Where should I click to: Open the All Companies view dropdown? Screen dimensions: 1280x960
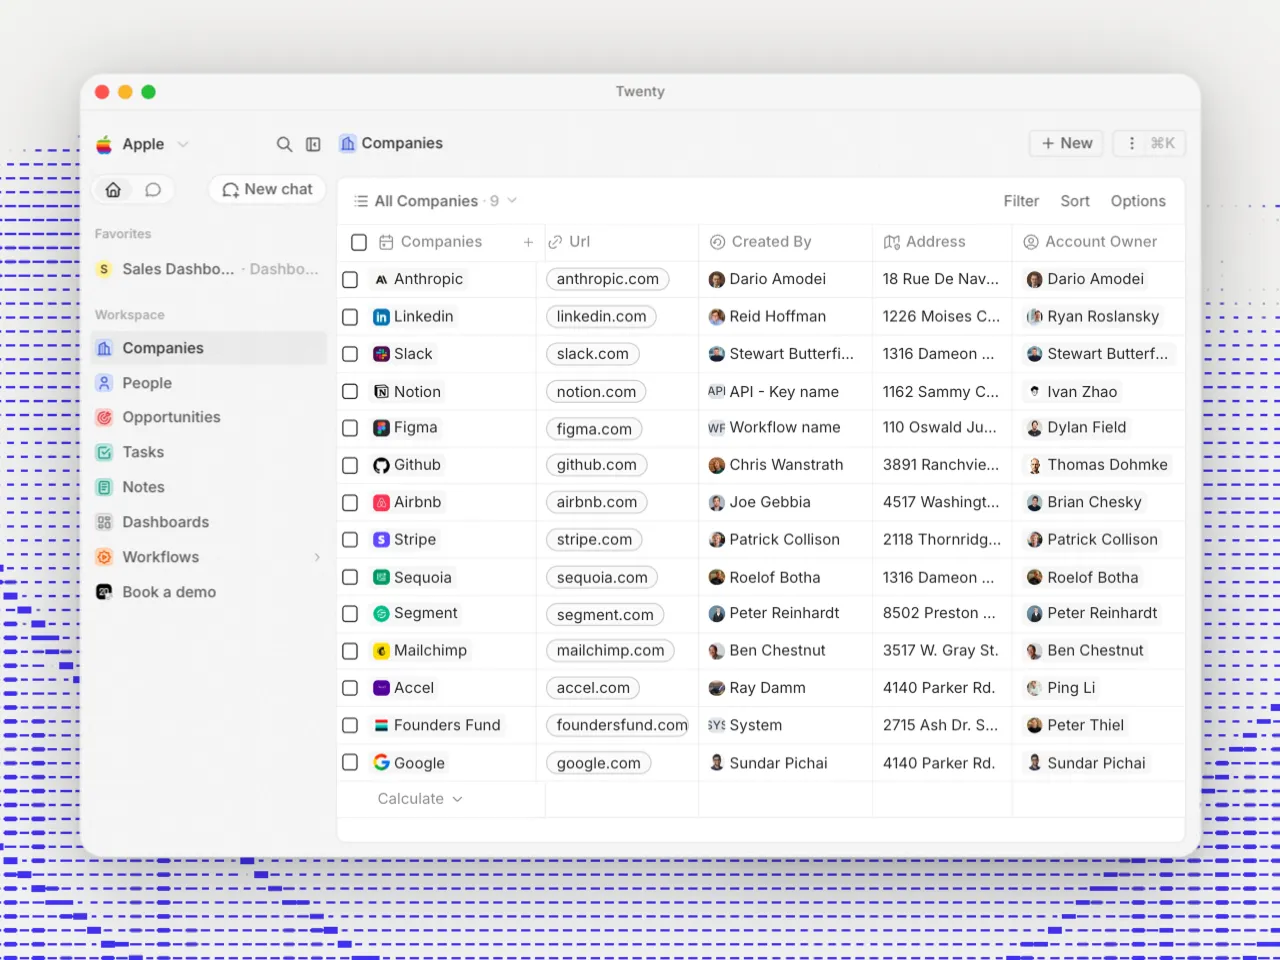pyautogui.click(x=435, y=201)
